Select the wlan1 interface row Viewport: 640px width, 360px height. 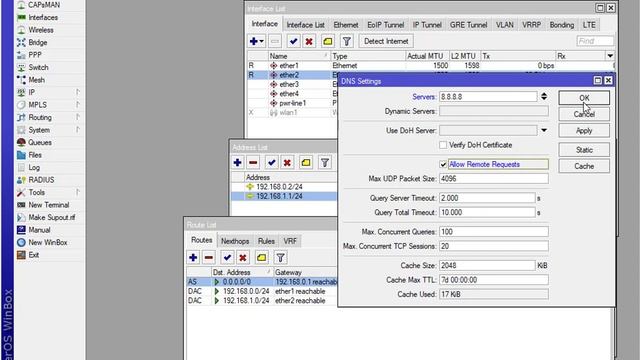click(292, 113)
